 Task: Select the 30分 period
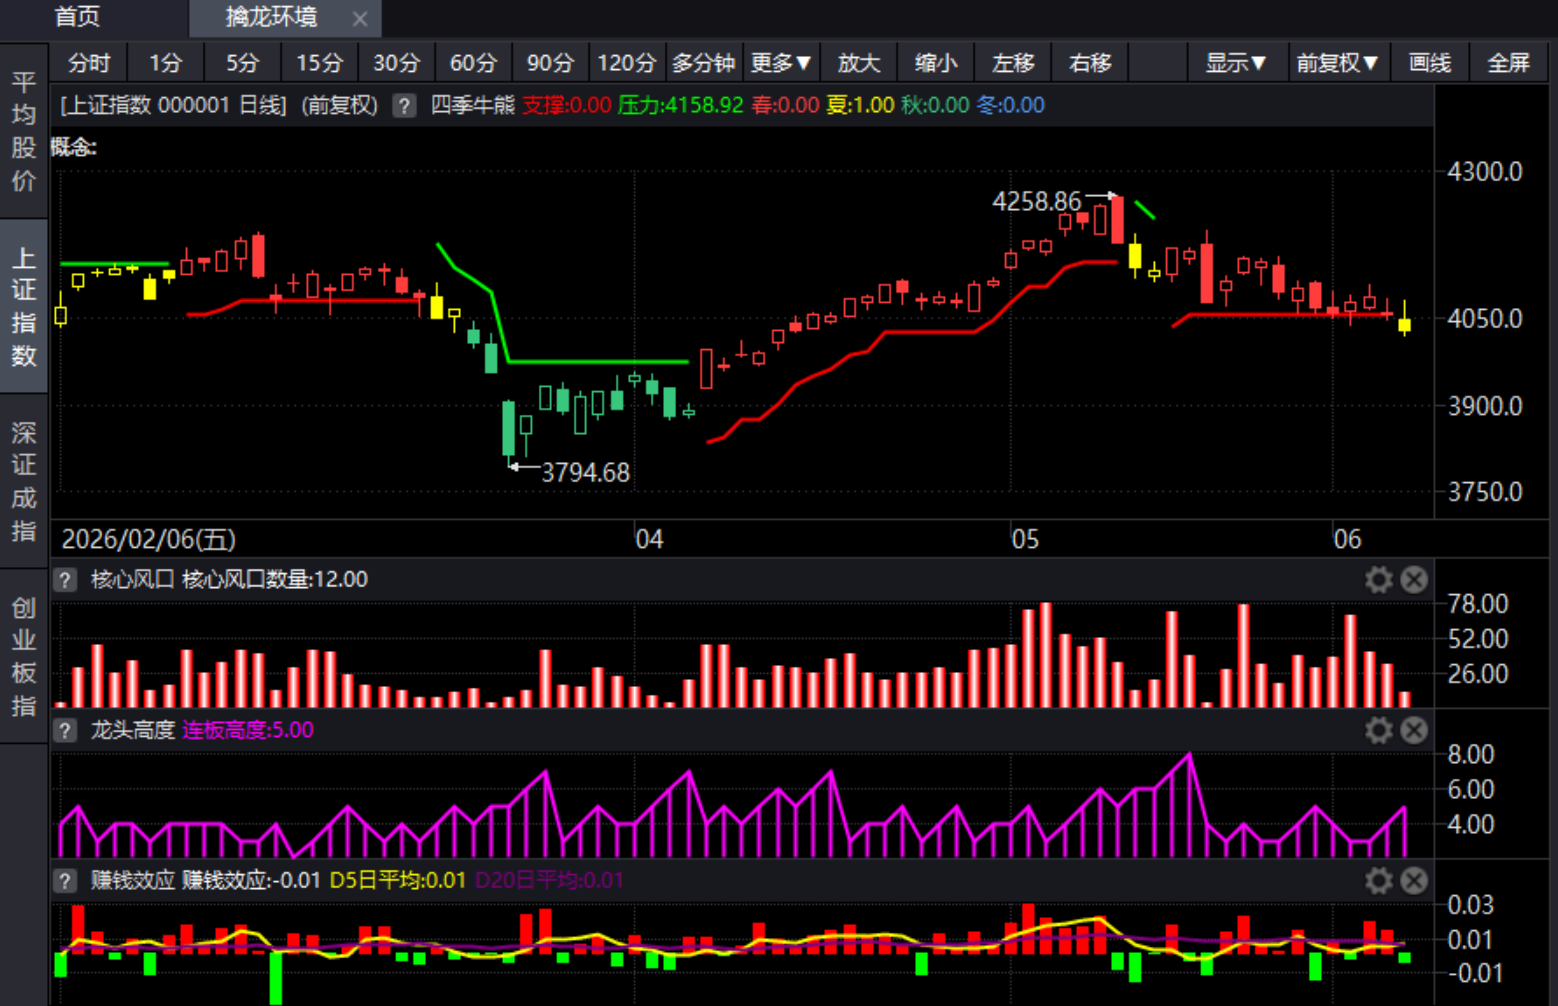tap(397, 63)
